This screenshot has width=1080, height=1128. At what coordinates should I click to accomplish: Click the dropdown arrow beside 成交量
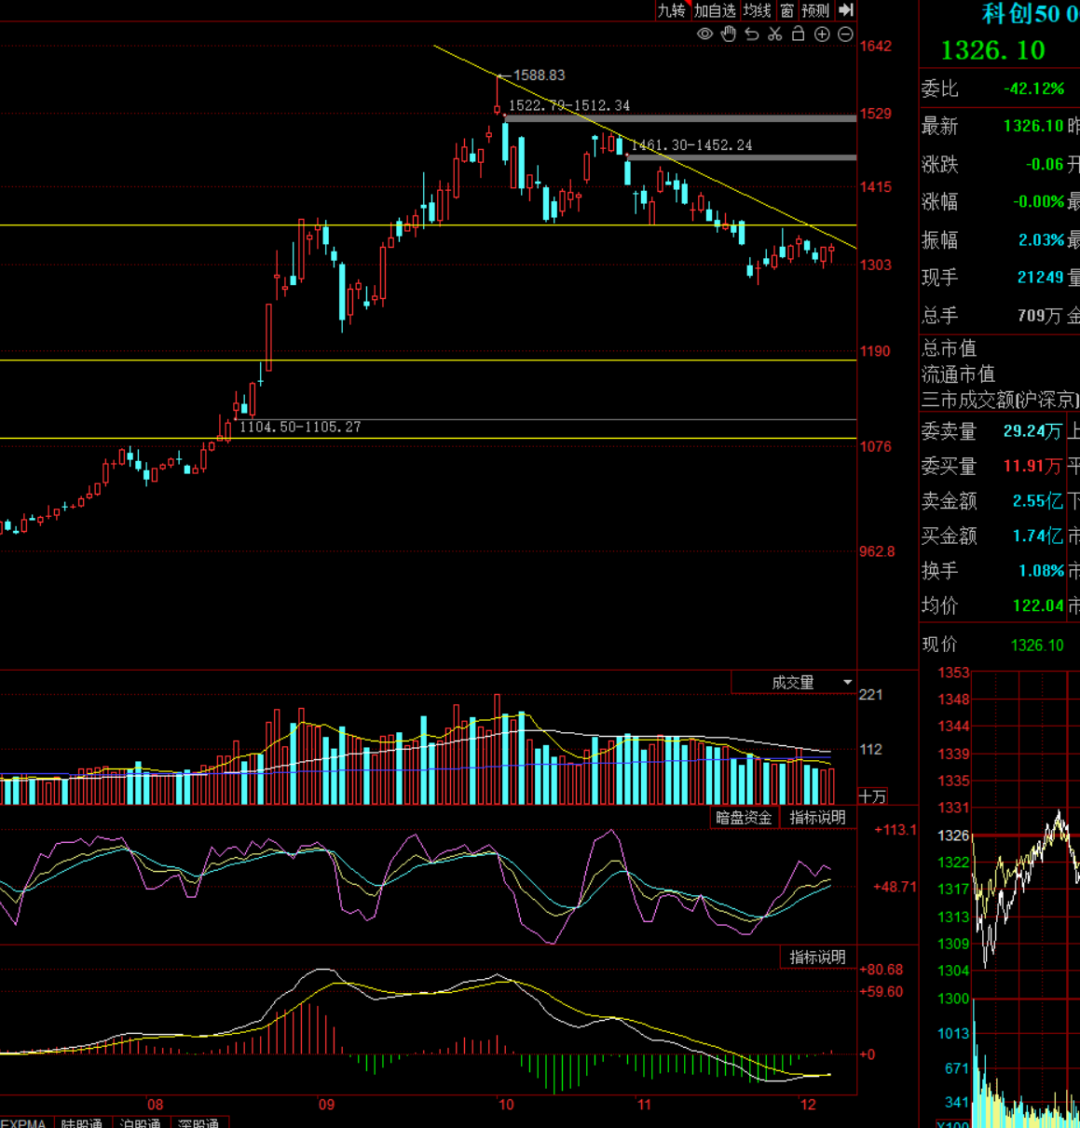click(848, 683)
